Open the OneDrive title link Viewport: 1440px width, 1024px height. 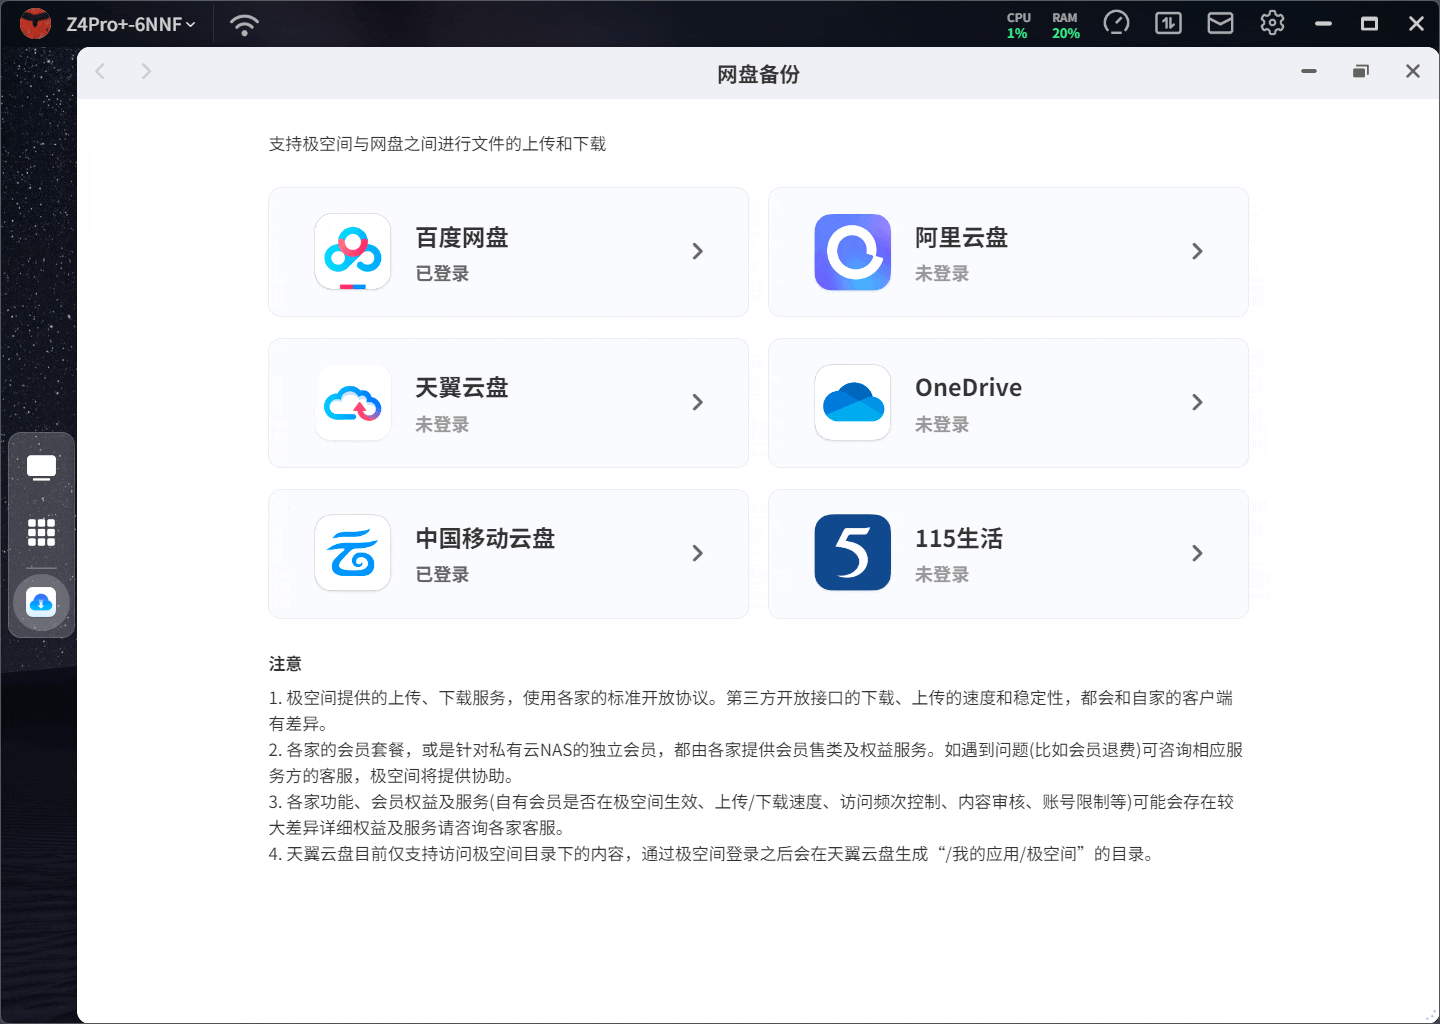(x=968, y=388)
